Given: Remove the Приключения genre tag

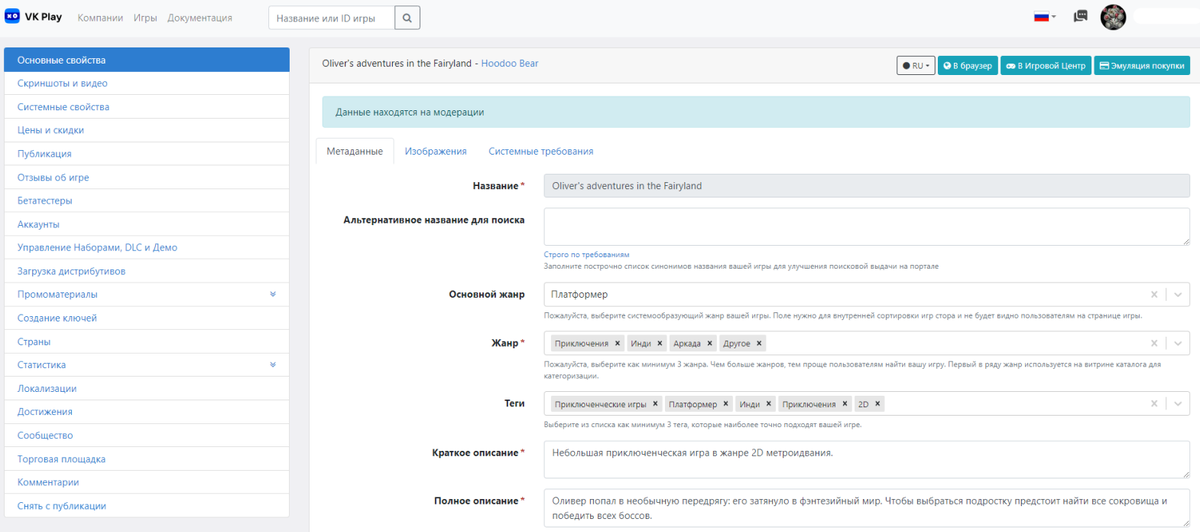Looking at the screenshot, I should 618,343.
